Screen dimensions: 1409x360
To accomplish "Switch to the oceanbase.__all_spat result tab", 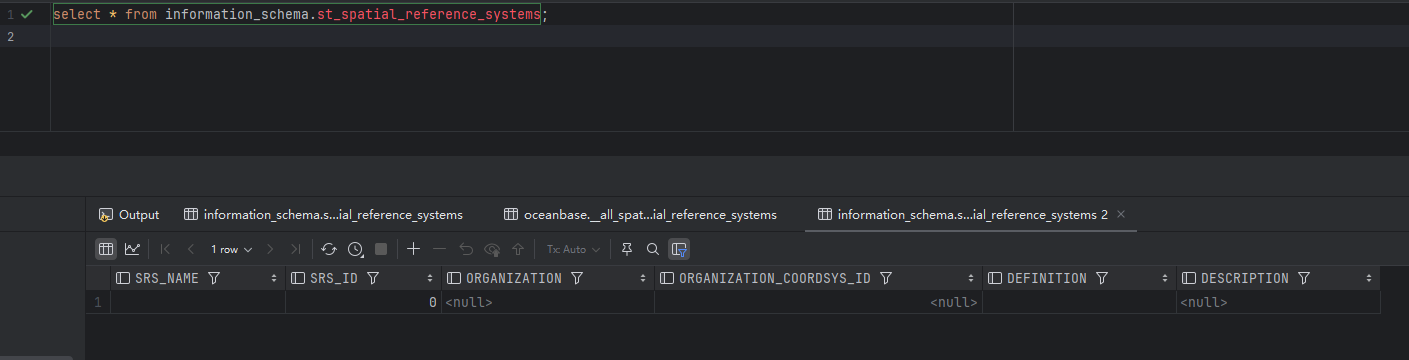I will [641, 214].
